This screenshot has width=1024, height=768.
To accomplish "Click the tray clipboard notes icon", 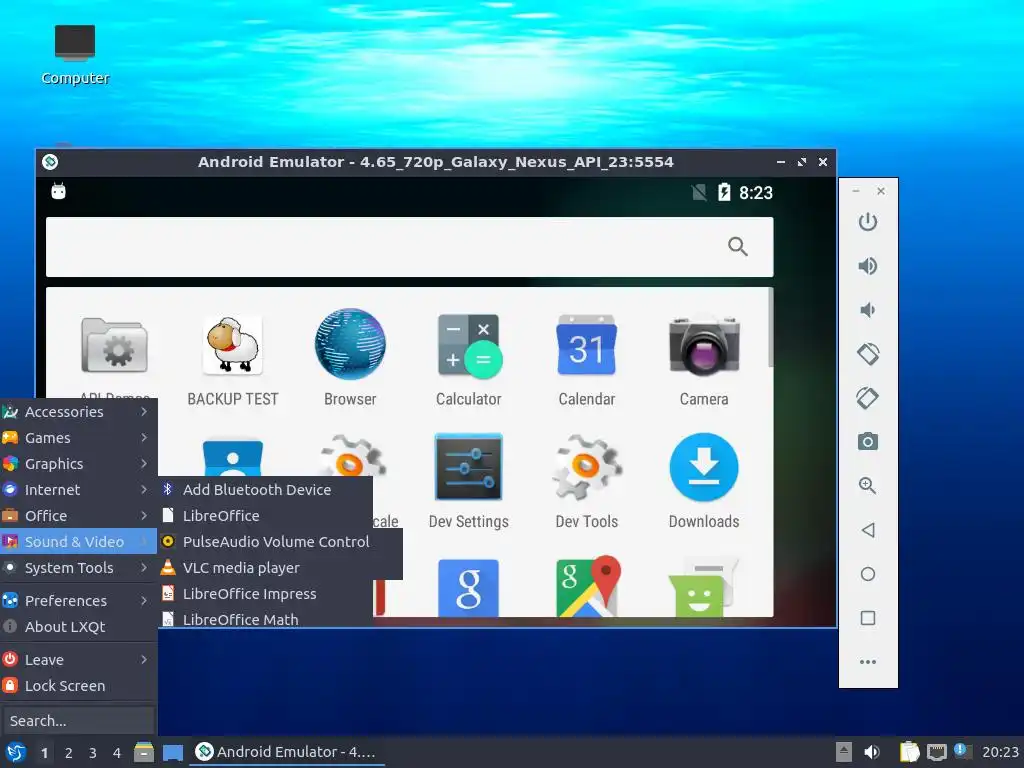I will (909, 752).
